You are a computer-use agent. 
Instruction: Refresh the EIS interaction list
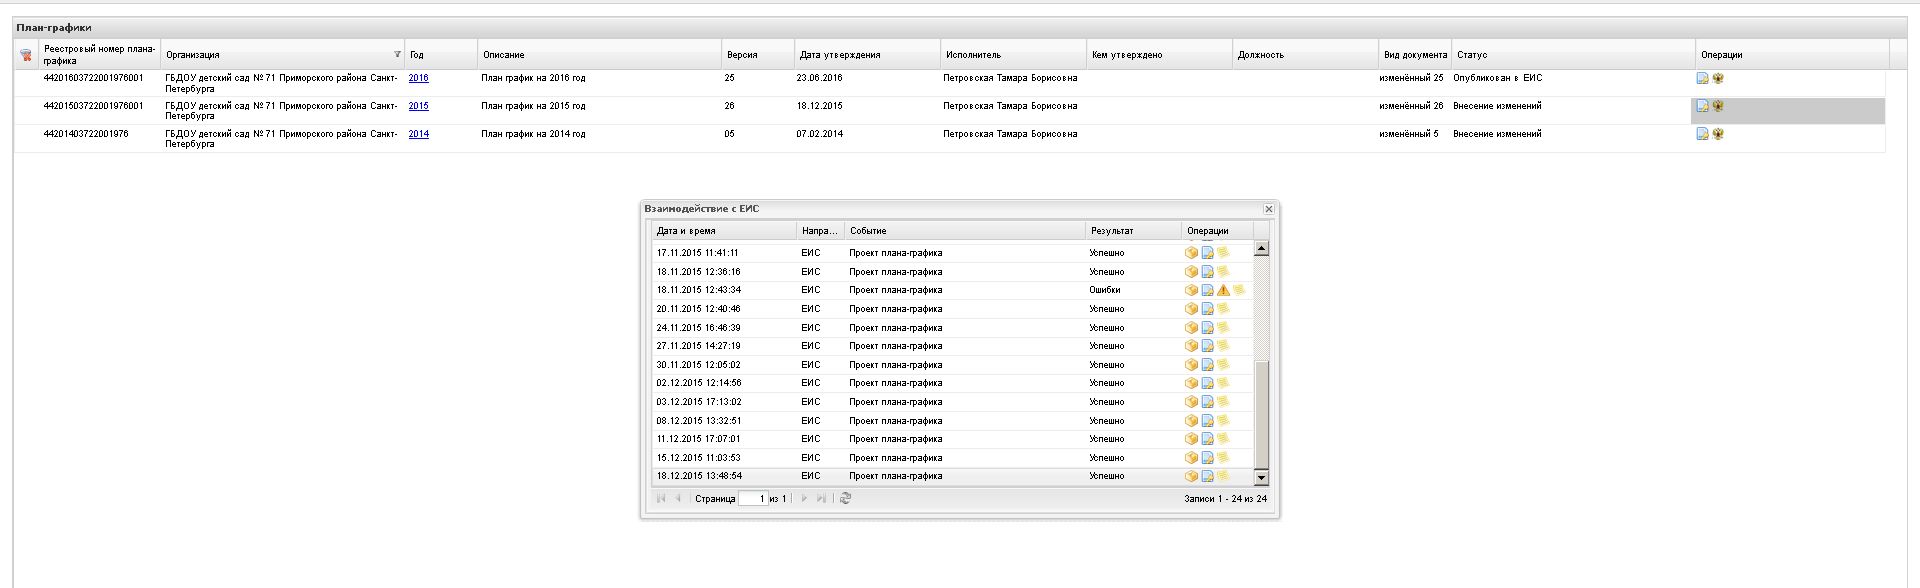[845, 498]
